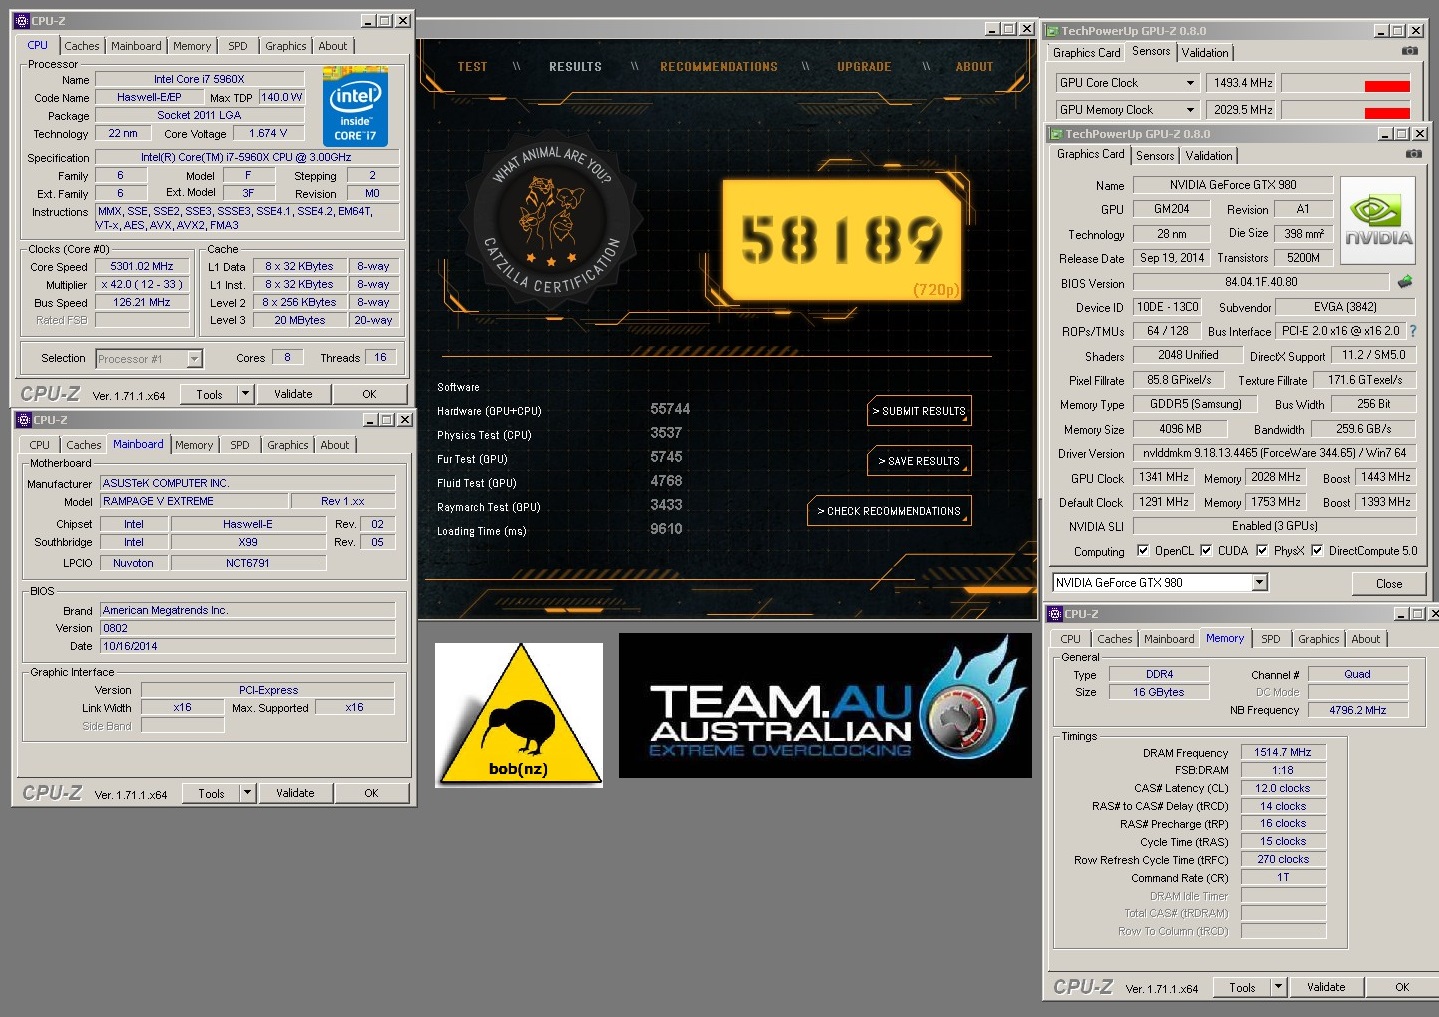Open Graphics tab in CPU-Z Memory window
Viewport: 1439px width, 1017px height.
(x=1319, y=639)
